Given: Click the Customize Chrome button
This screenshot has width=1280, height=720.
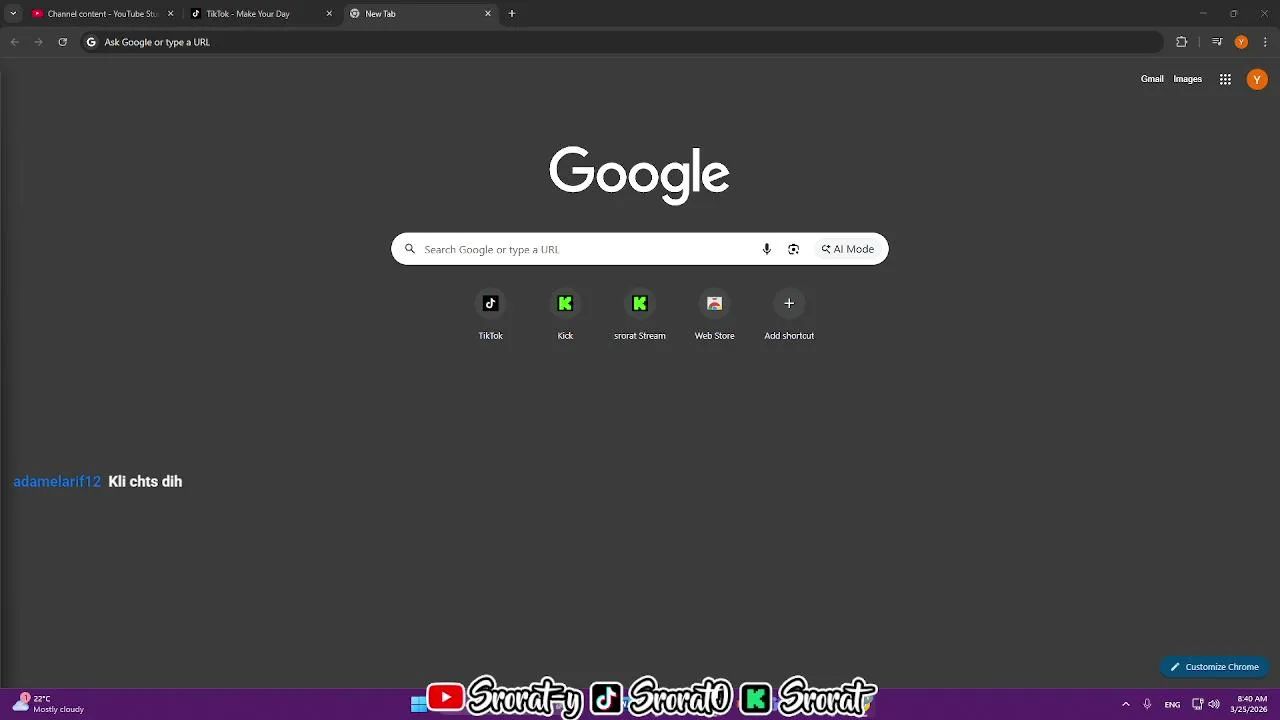Looking at the screenshot, I should pyautogui.click(x=1215, y=667).
